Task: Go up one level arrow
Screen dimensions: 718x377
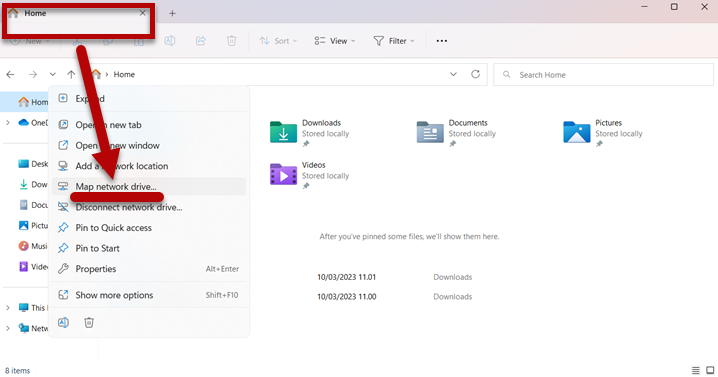Action: [x=71, y=74]
